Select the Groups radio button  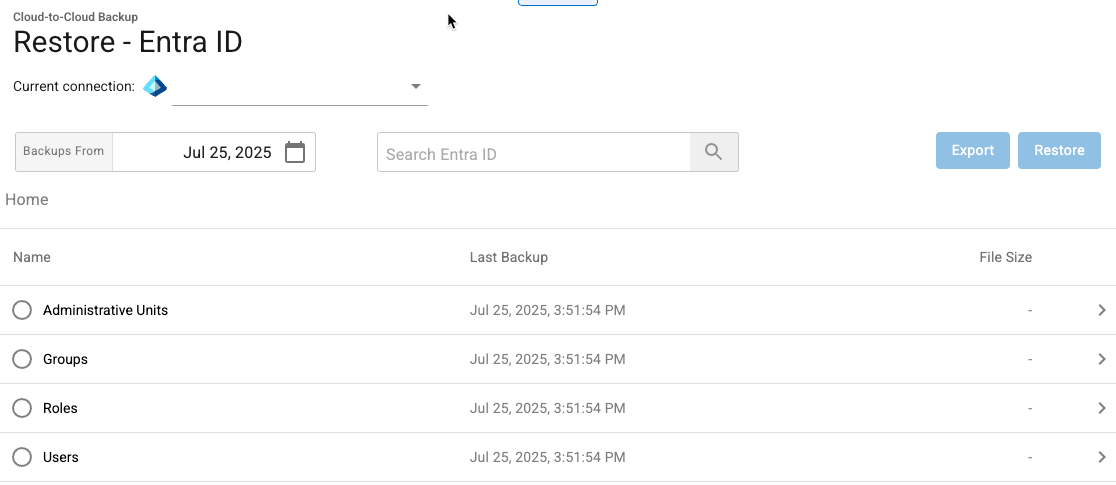(22, 359)
